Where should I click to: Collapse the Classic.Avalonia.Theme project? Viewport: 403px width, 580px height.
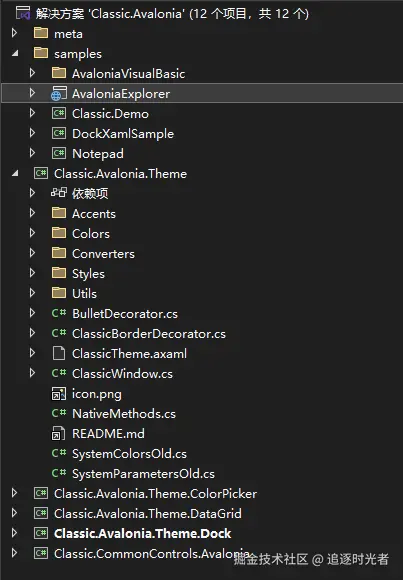click(x=15, y=173)
